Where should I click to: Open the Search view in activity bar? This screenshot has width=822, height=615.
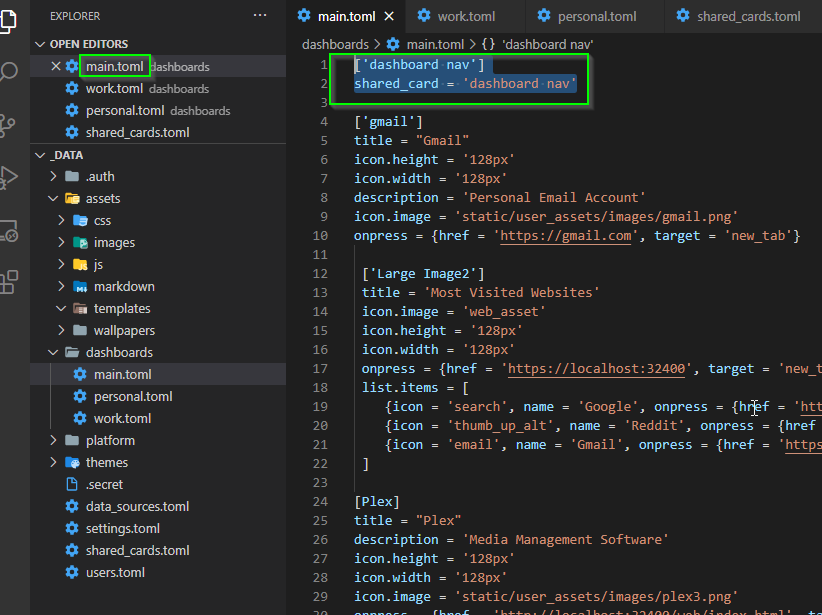click(8, 71)
